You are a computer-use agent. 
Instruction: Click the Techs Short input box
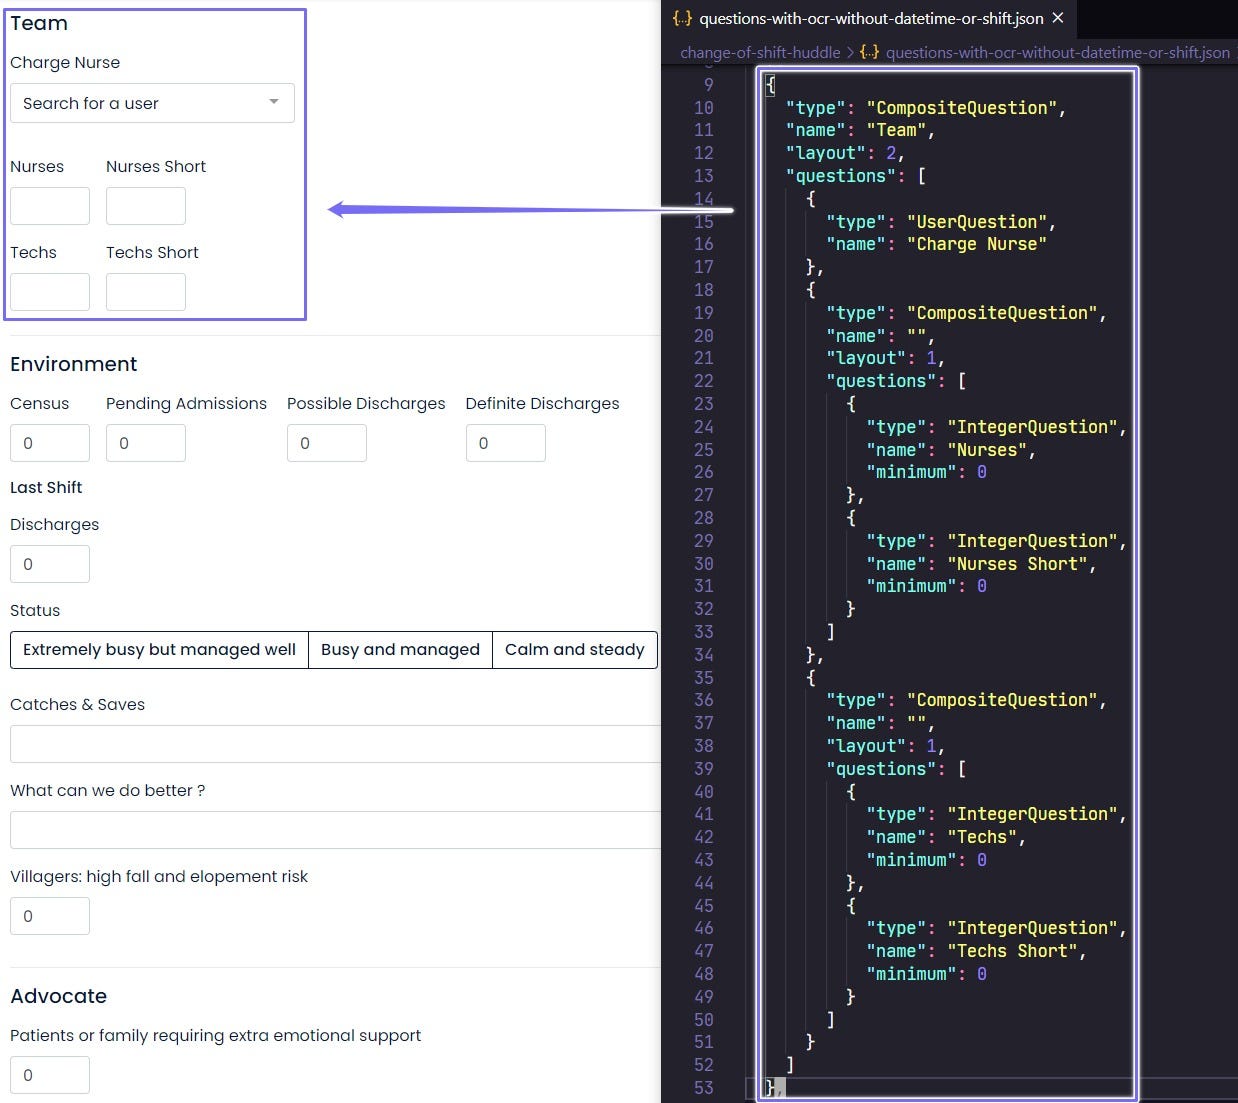tap(146, 292)
